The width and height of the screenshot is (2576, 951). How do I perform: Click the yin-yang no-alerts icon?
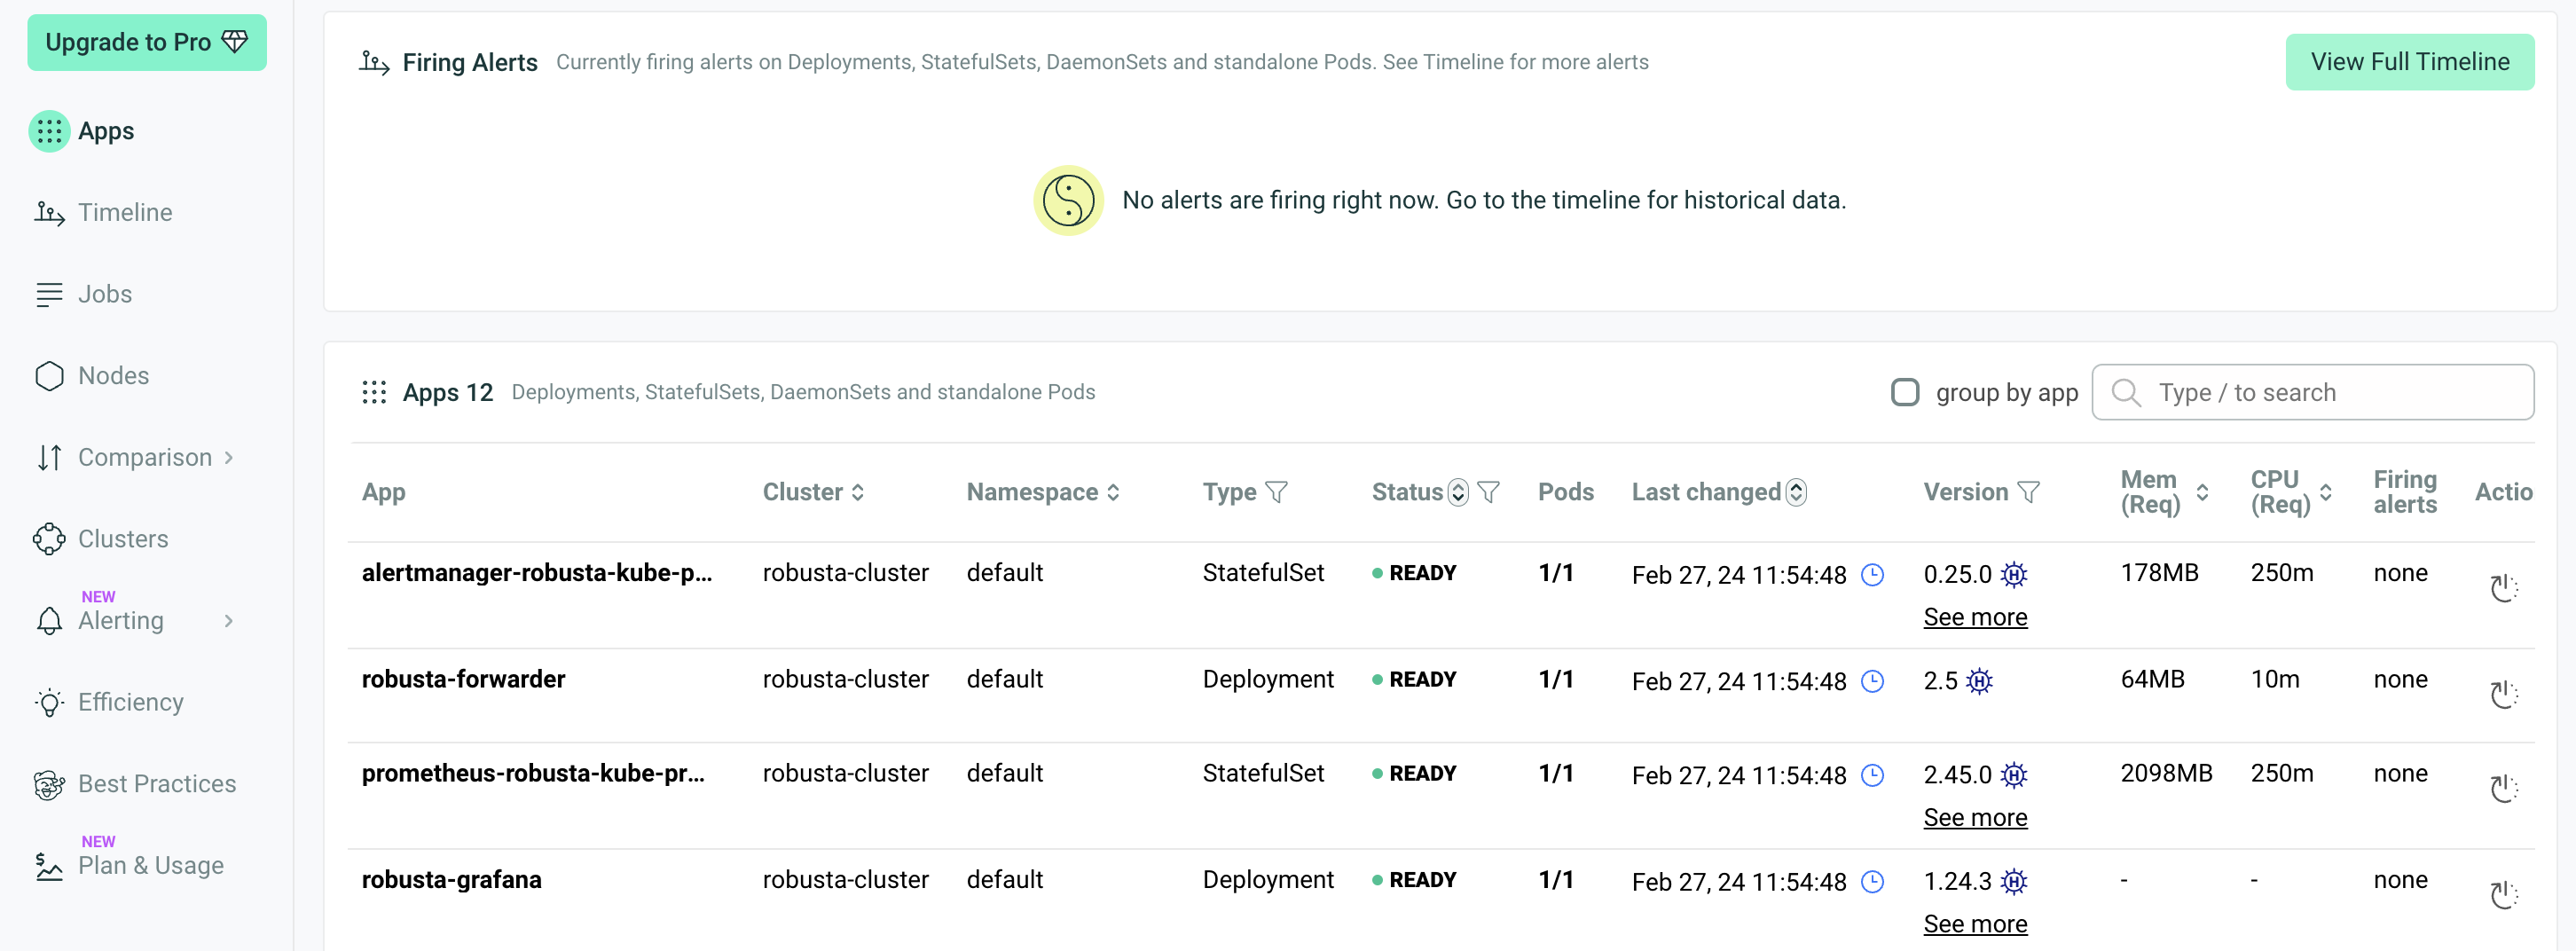pyautogui.click(x=1067, y=201)
